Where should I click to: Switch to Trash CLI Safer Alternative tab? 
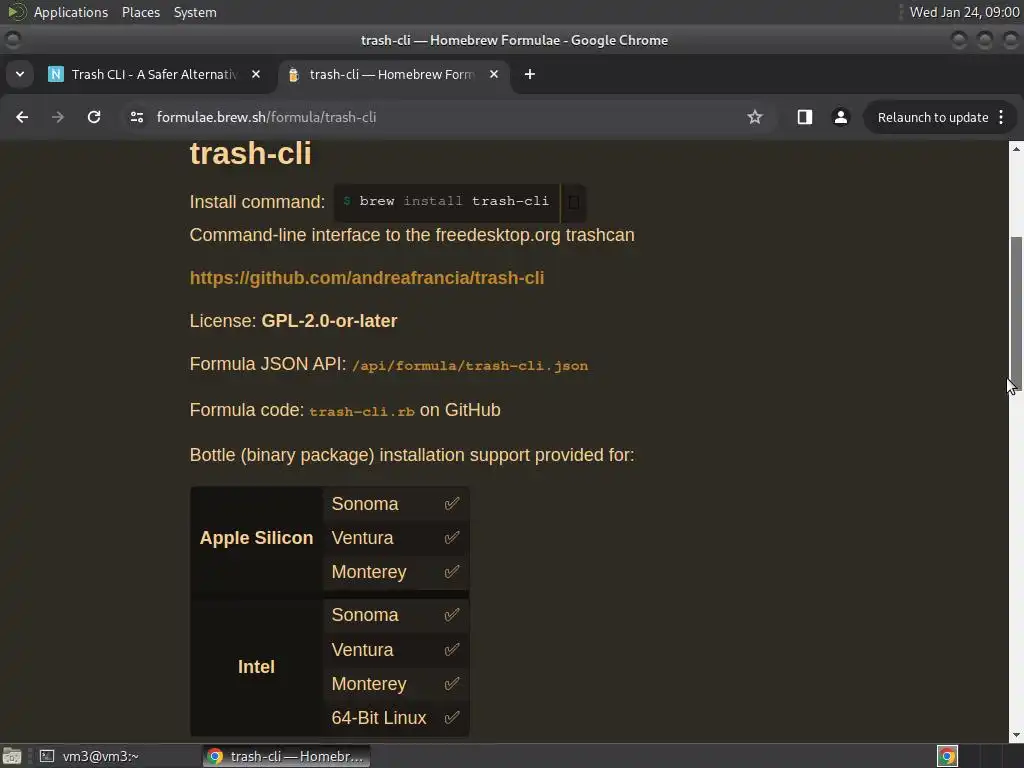click(155, 74)
